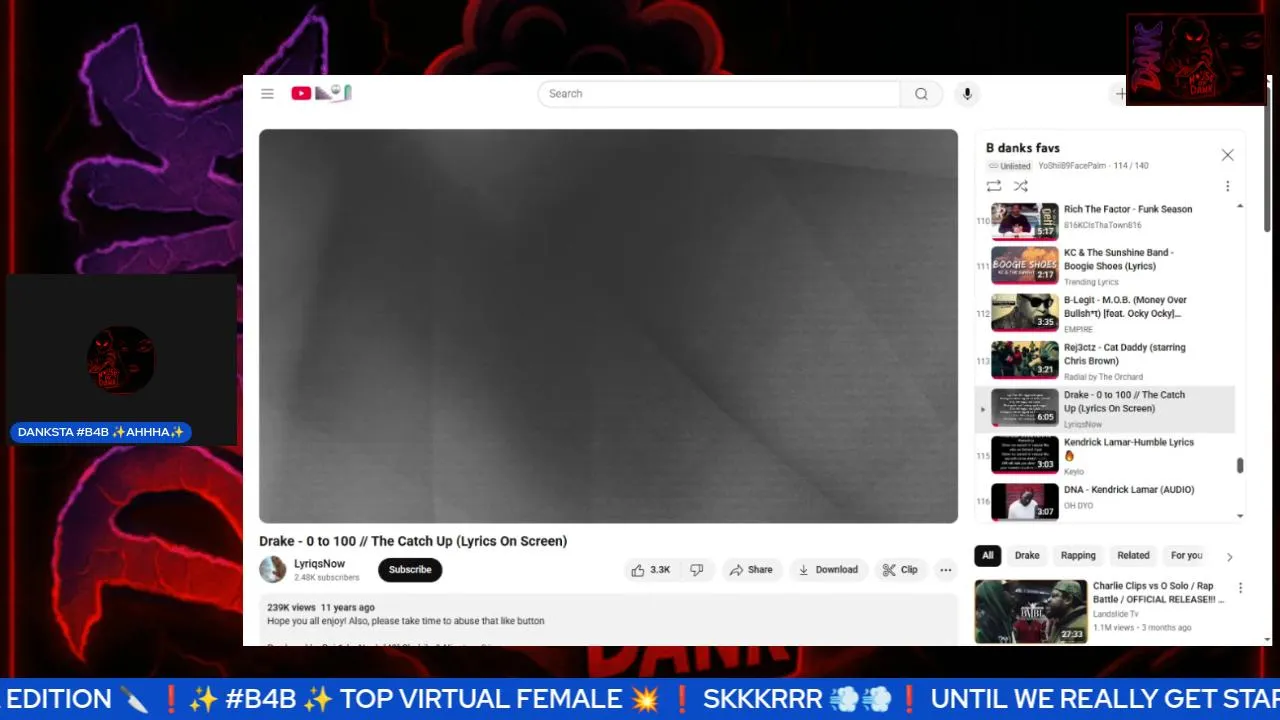Show more filter chips with arrow
1280x720 pixels.
pos(1229,557)
